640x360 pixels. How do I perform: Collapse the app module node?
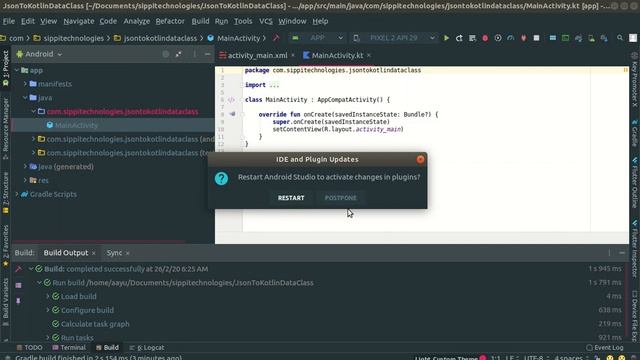[x=17, y=70]
